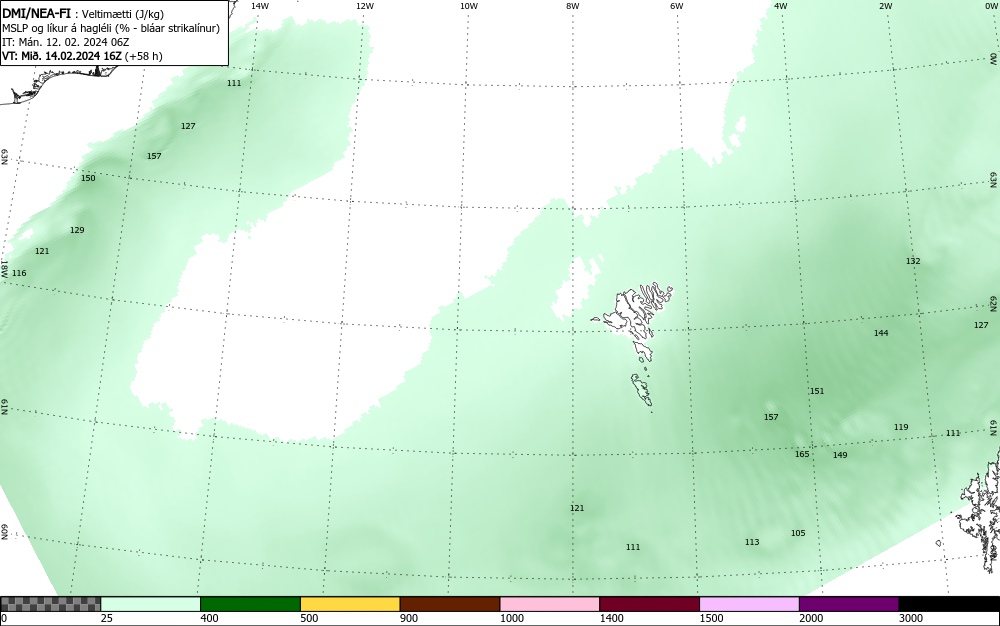Image resolution: width=1000 pixels, height=626 pixels.
Task: Click the 8W longitude label
Action: tap(573, 6)
